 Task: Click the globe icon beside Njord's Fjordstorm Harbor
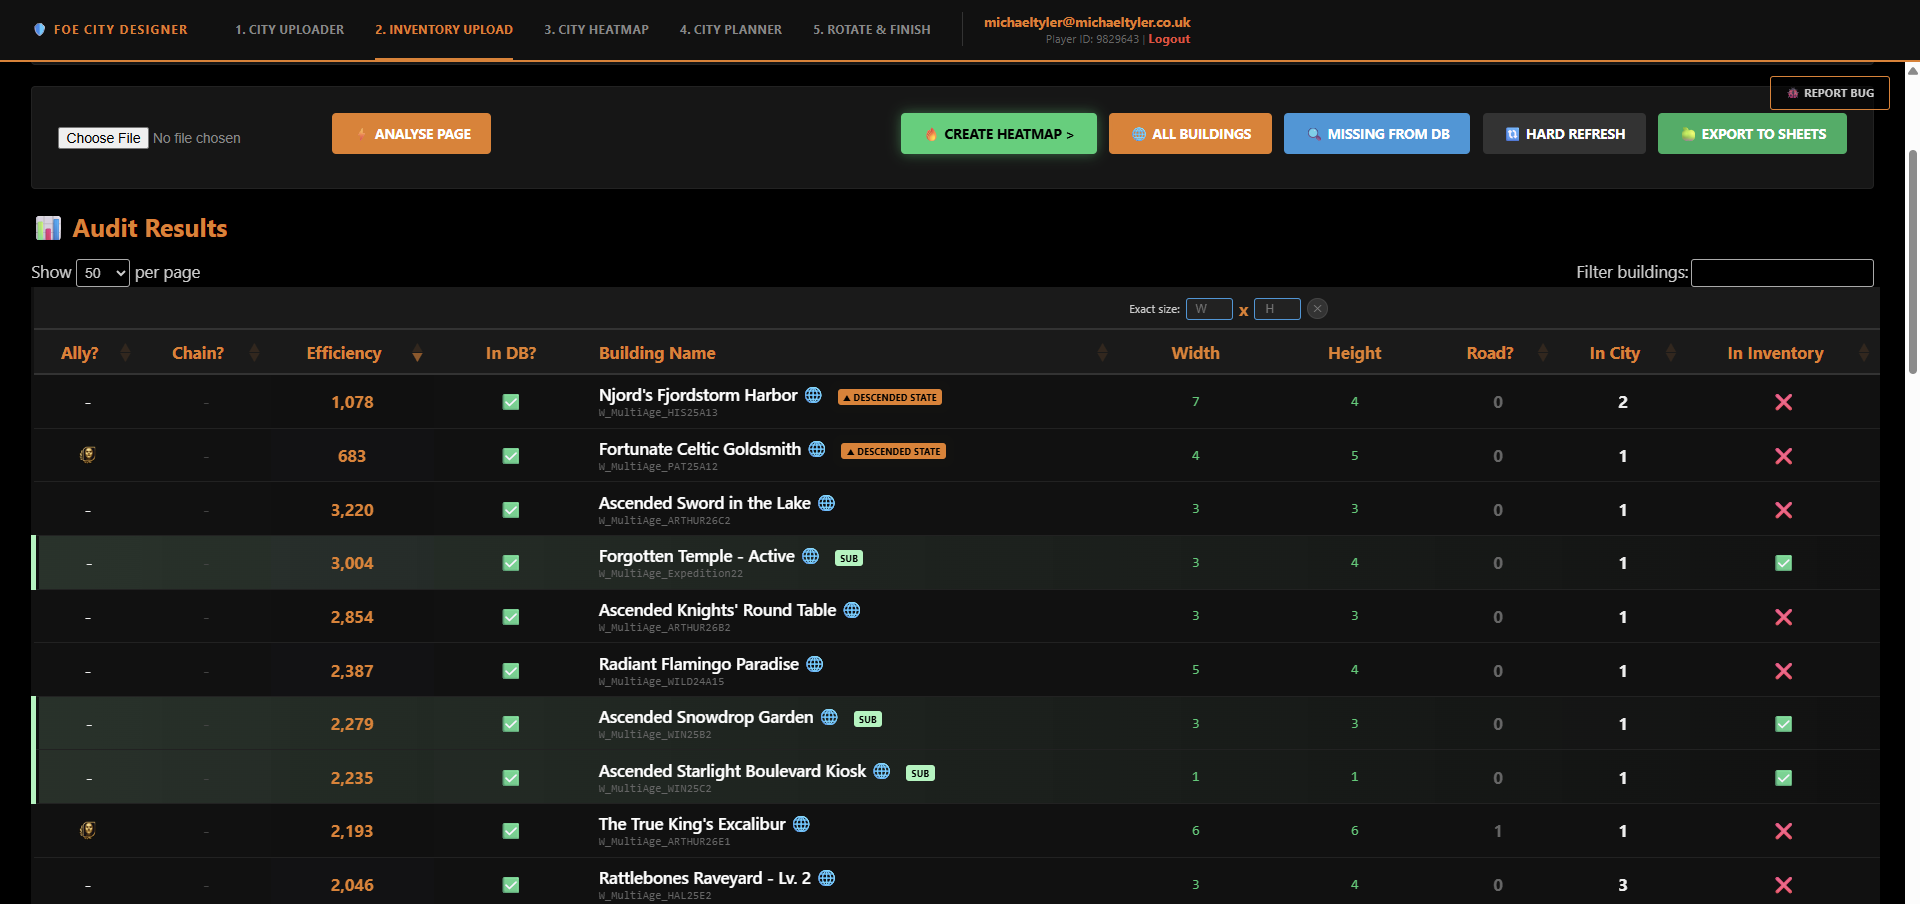(813, 395)
